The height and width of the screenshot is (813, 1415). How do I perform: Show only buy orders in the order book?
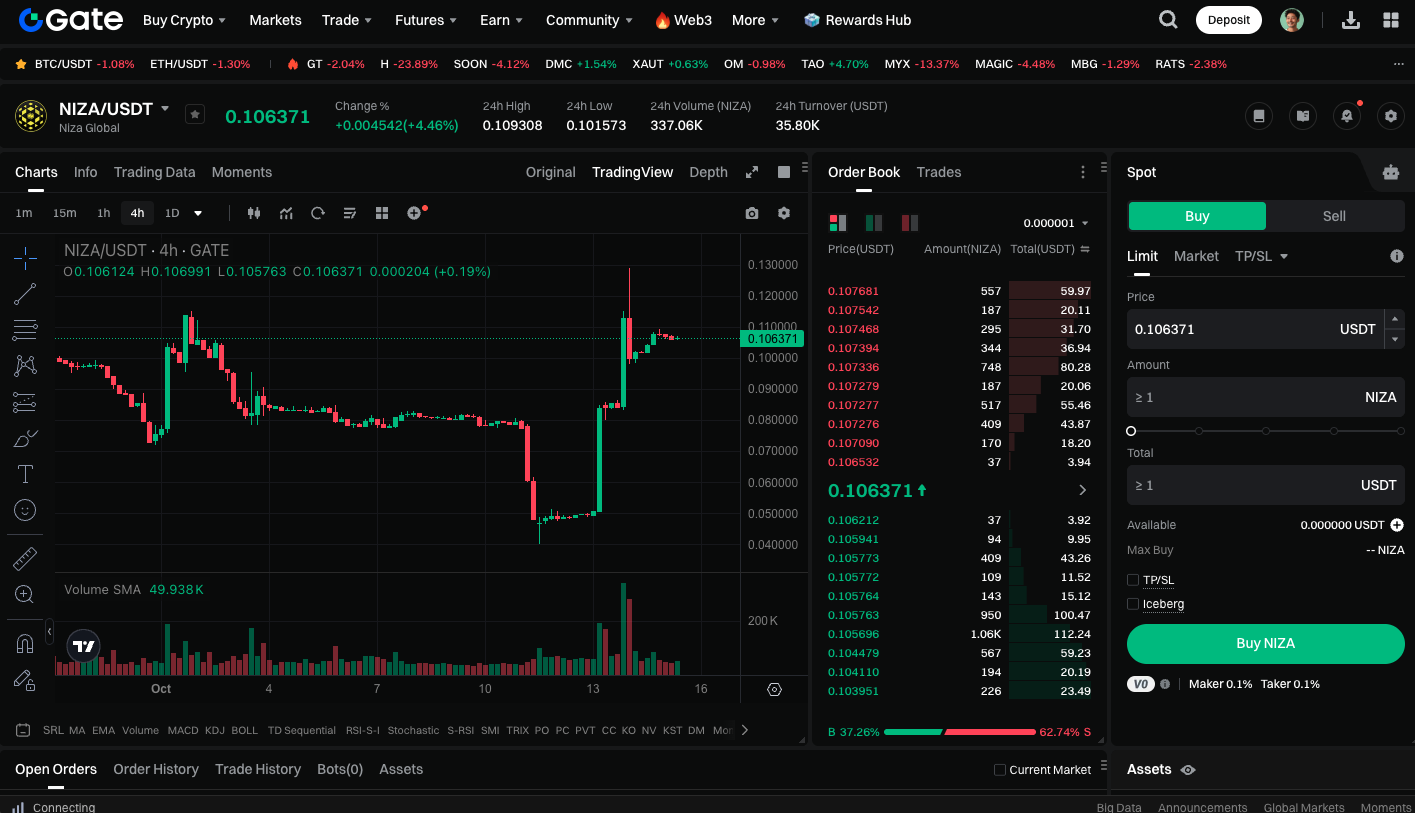pyautogui.click(x=874, y=223)
